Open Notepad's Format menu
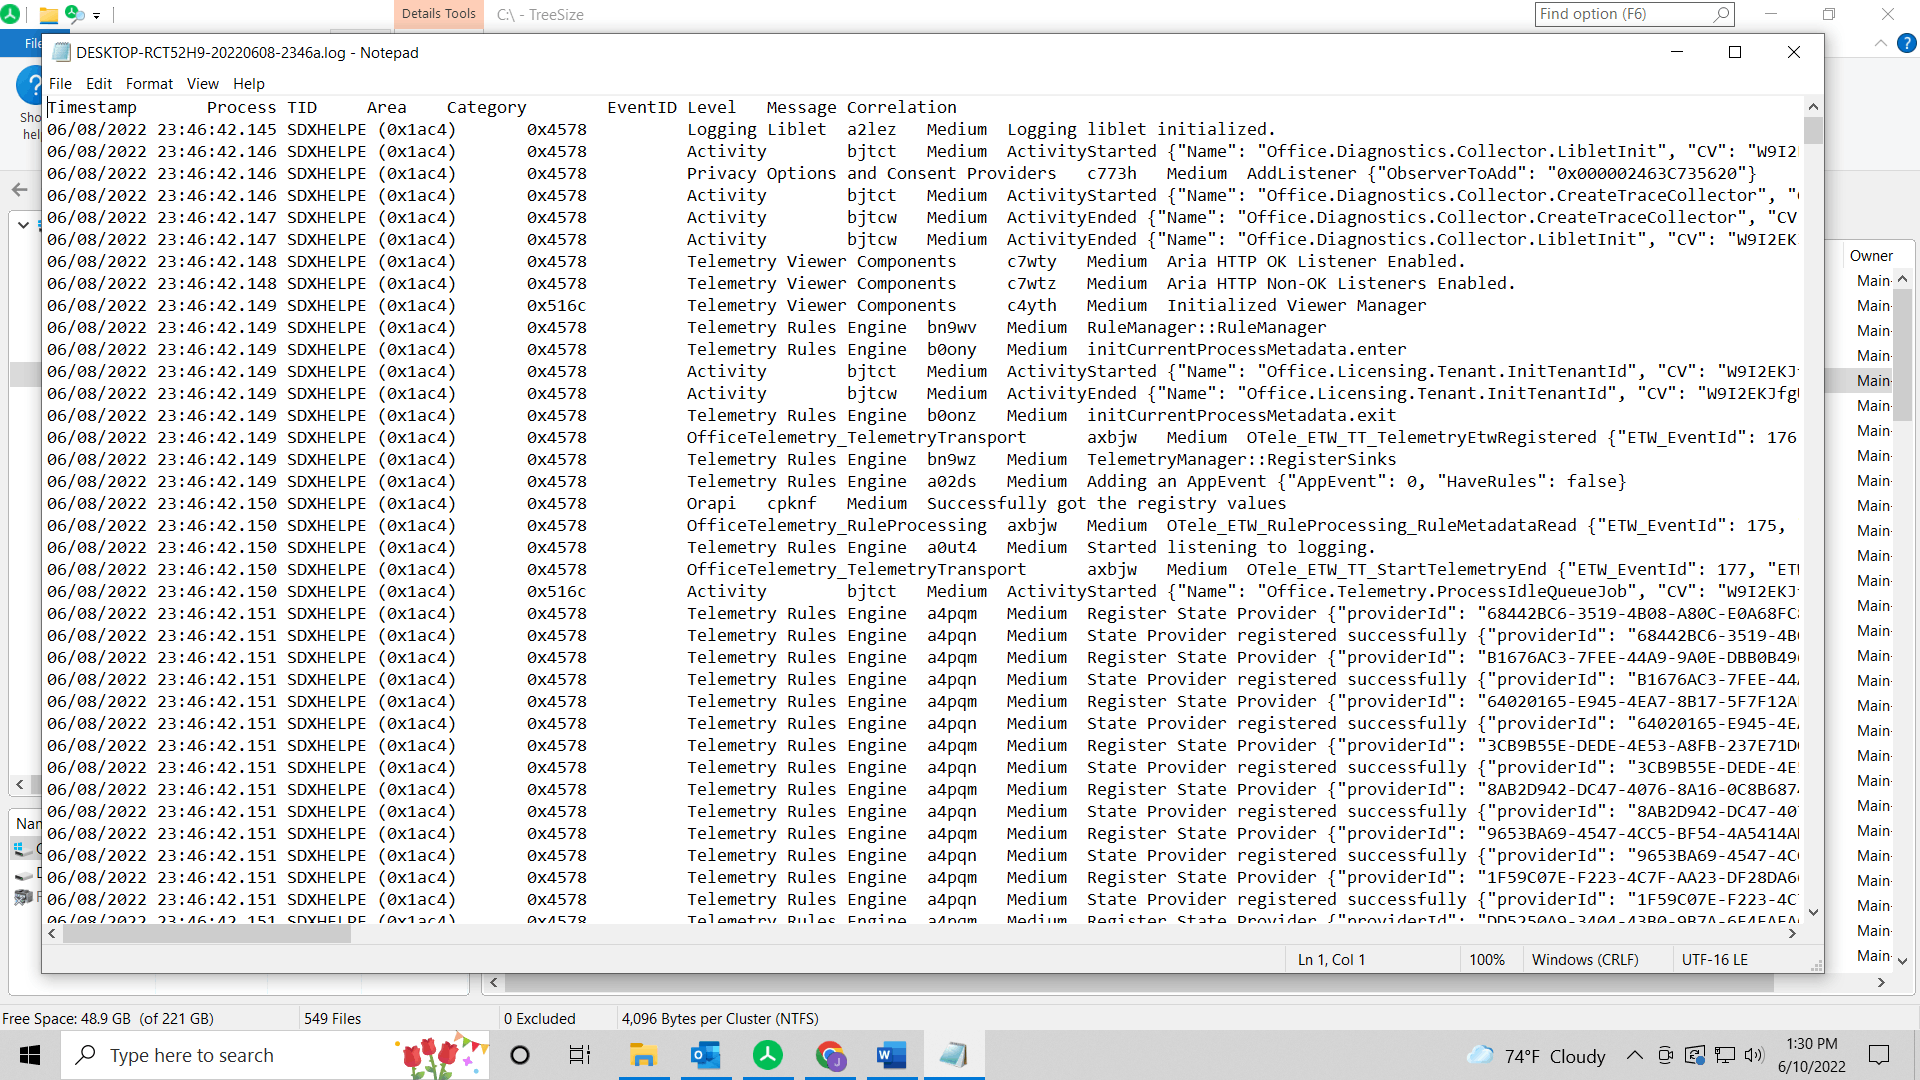This screenshot has width=1920, height=1080. (149, 84)
